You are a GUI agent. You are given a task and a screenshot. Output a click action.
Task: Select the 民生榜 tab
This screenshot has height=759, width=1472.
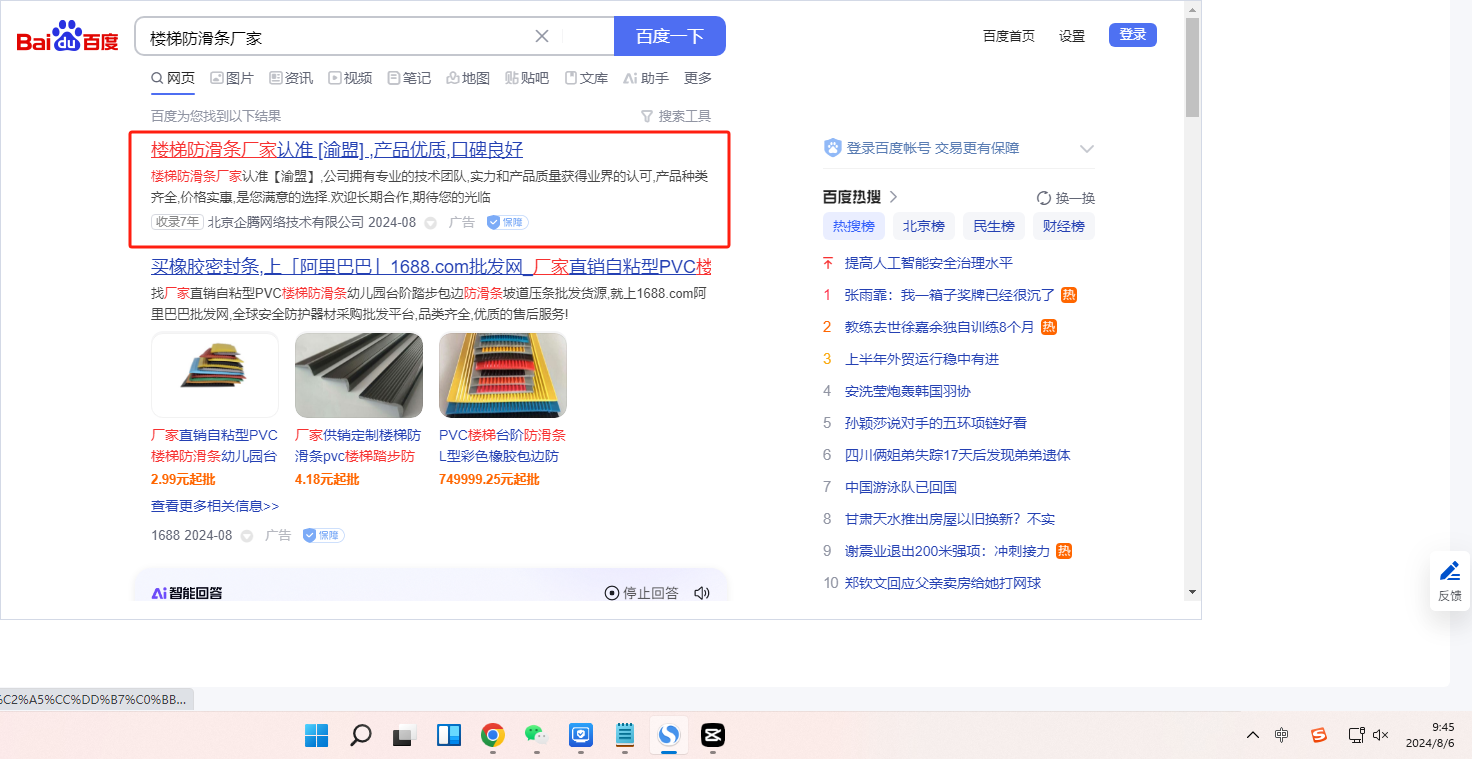tap(994, 226)
